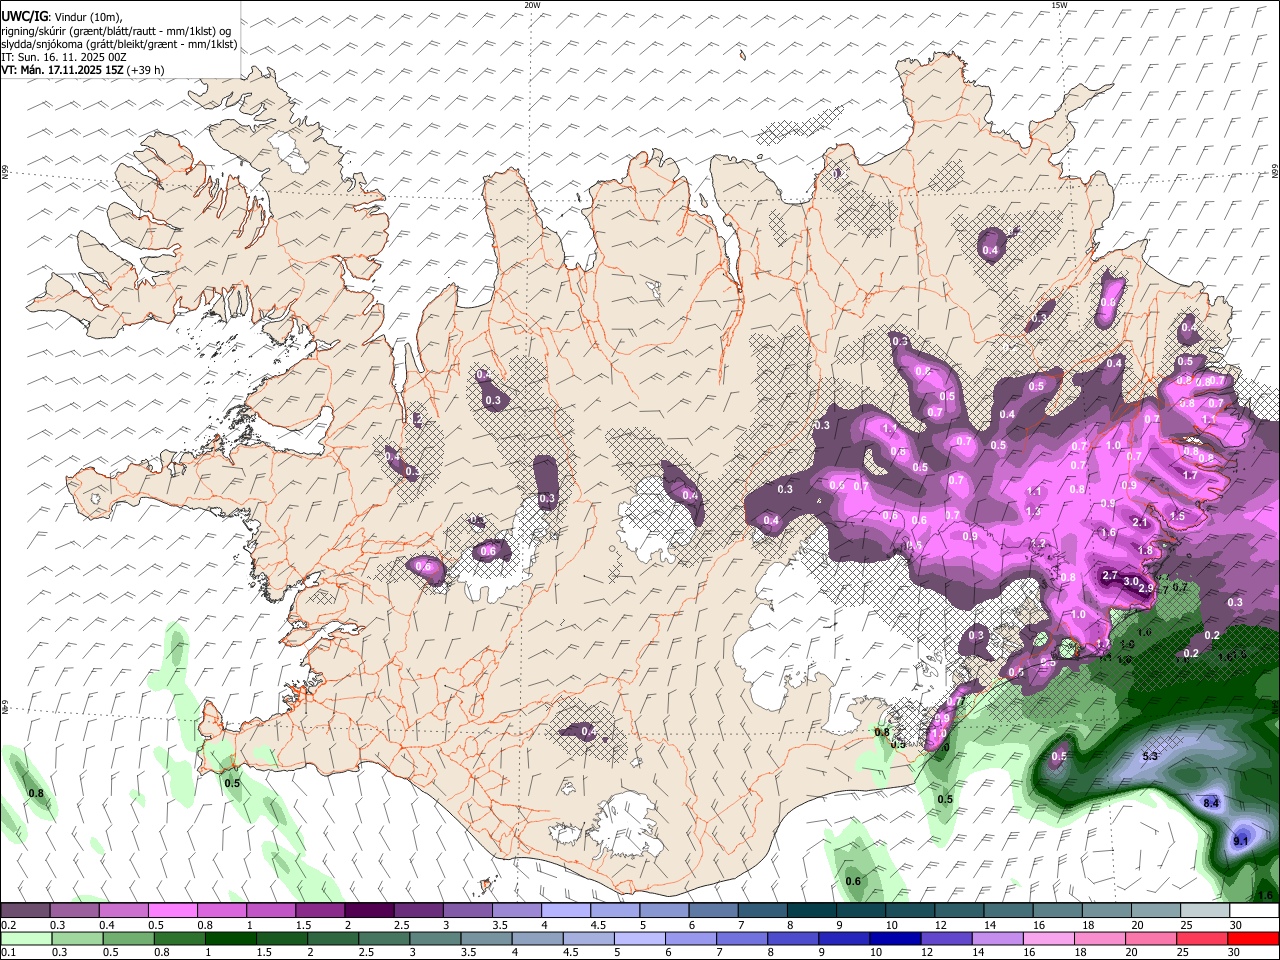Select the '2.7' snowfall value on the map
The width and height of the screenshot is (1280, 960).
(1109, 576)
